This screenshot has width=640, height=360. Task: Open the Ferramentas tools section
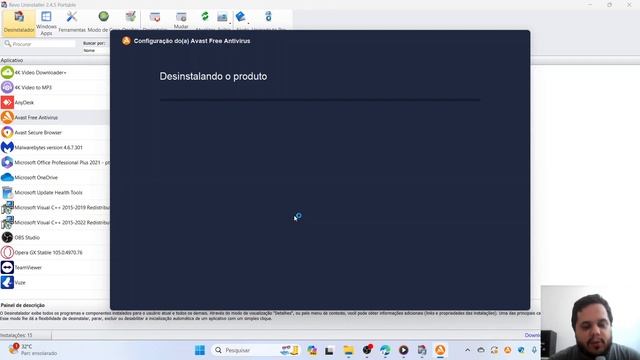click(x=72, y=22)
